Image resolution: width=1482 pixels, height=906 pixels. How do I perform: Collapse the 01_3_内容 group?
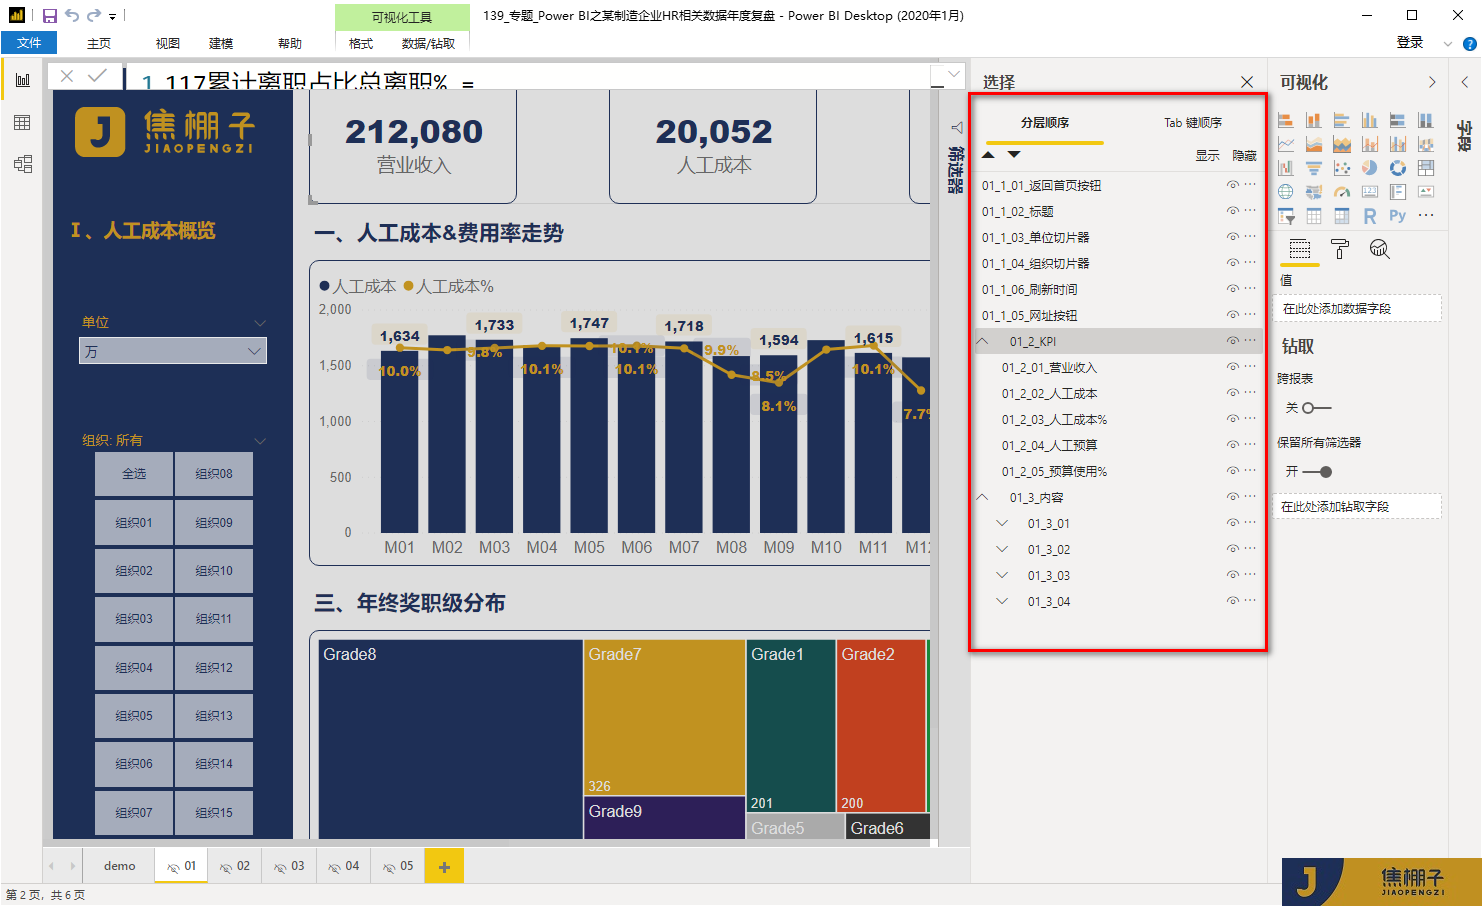tap(983, 497)
